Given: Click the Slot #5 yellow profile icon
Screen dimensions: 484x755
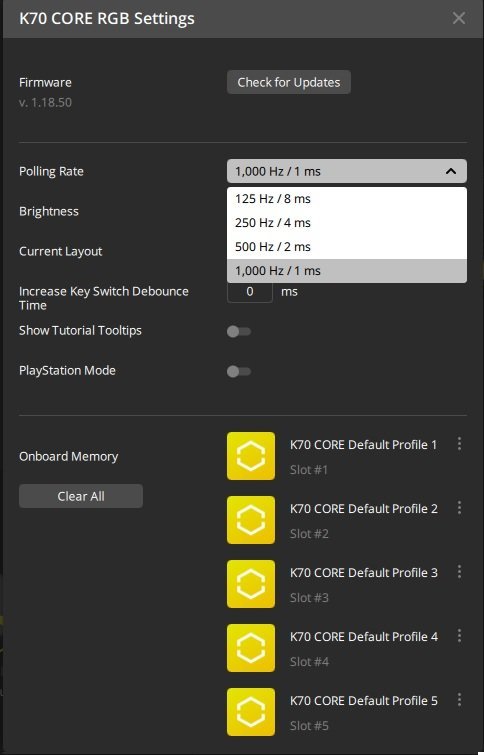Looking at the screenshot, I should [251, 712].
